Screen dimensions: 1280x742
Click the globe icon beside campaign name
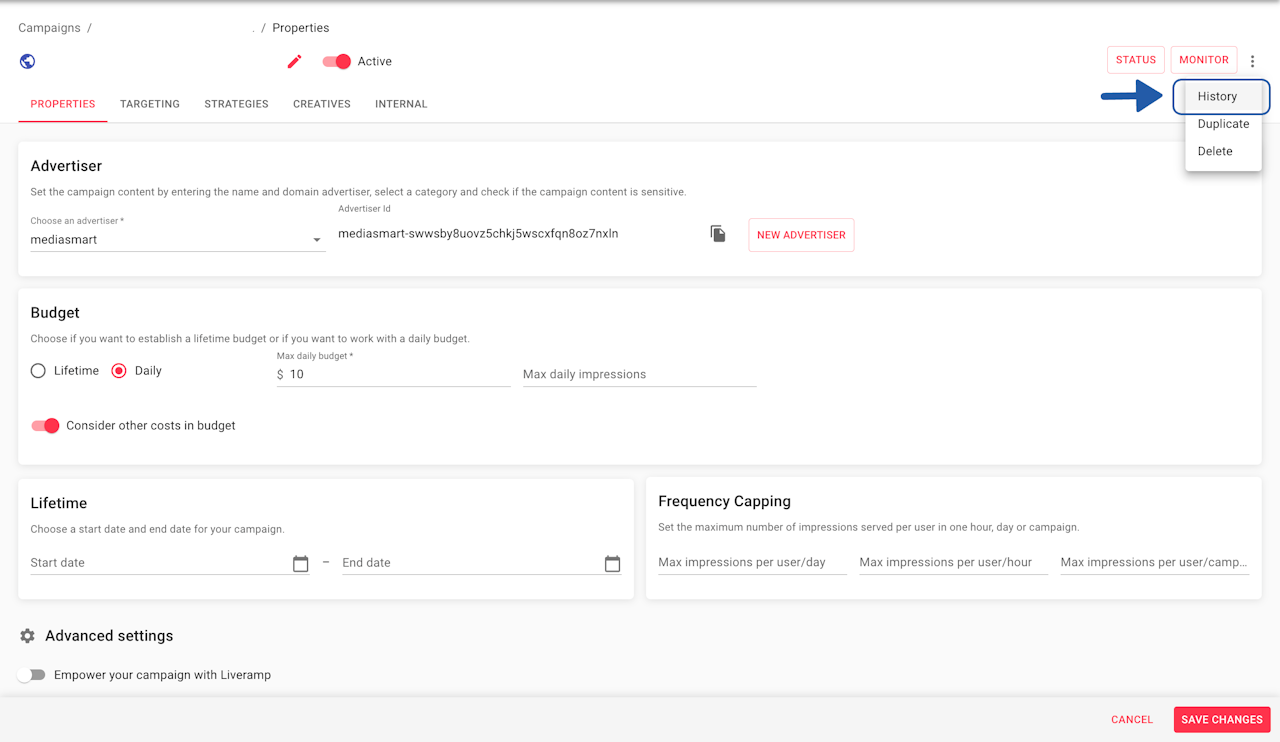[27, 61]
